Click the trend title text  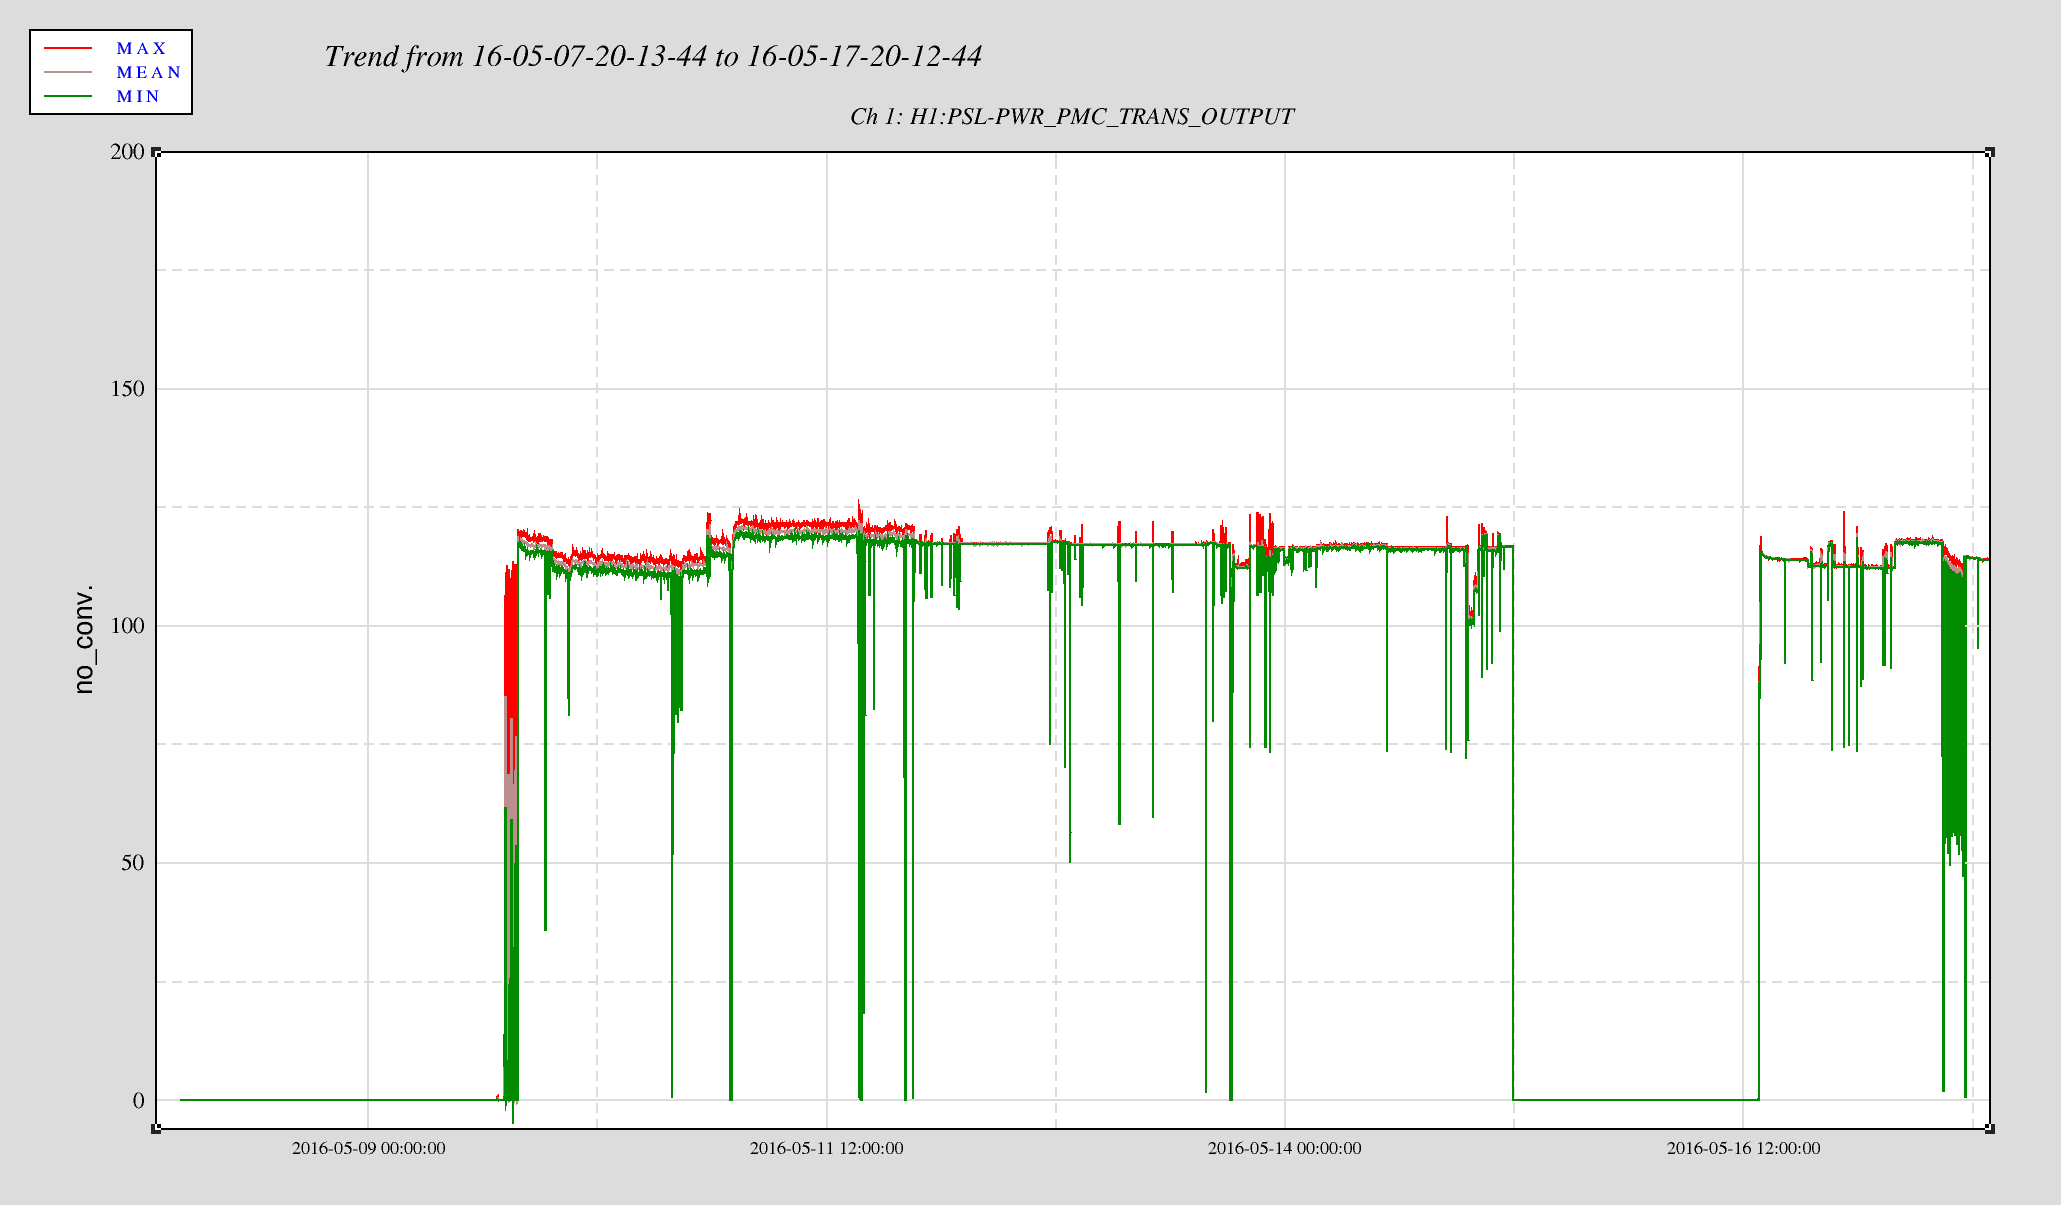point(653,56)
